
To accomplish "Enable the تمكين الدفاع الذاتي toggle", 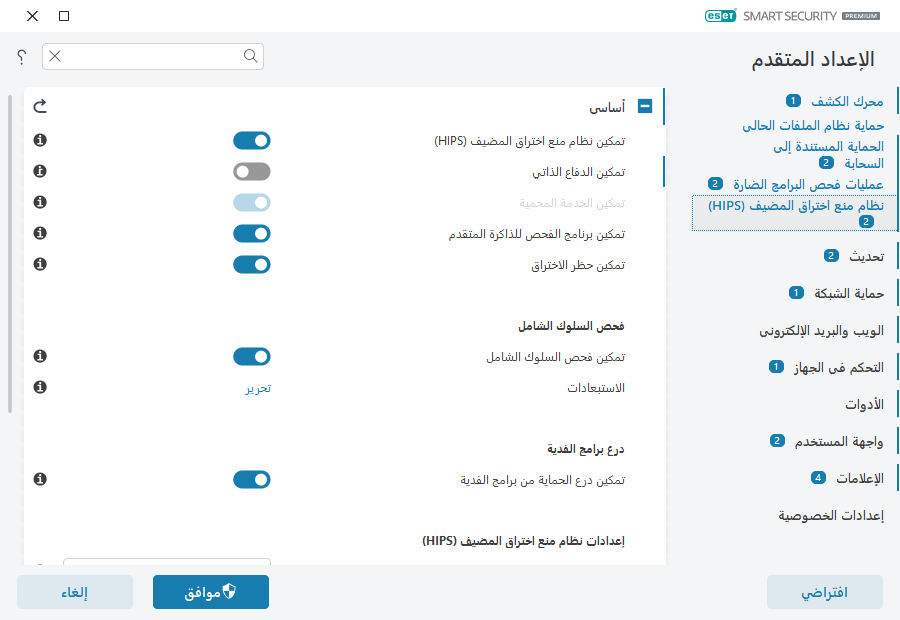I will click(x=252, y=172).
